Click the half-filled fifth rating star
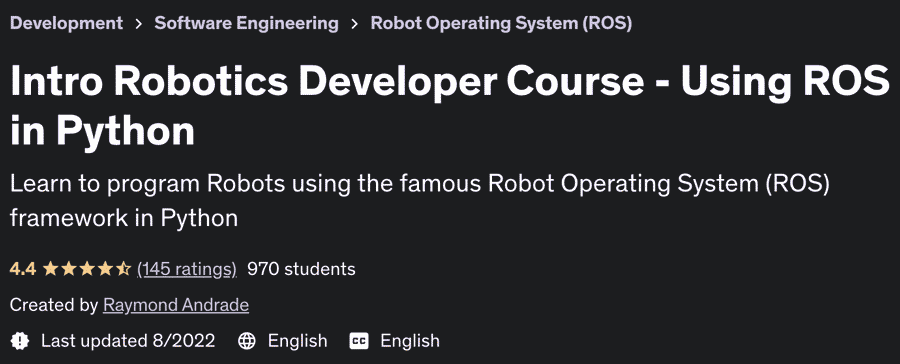The image size is (900, 364). coord(124,268)
